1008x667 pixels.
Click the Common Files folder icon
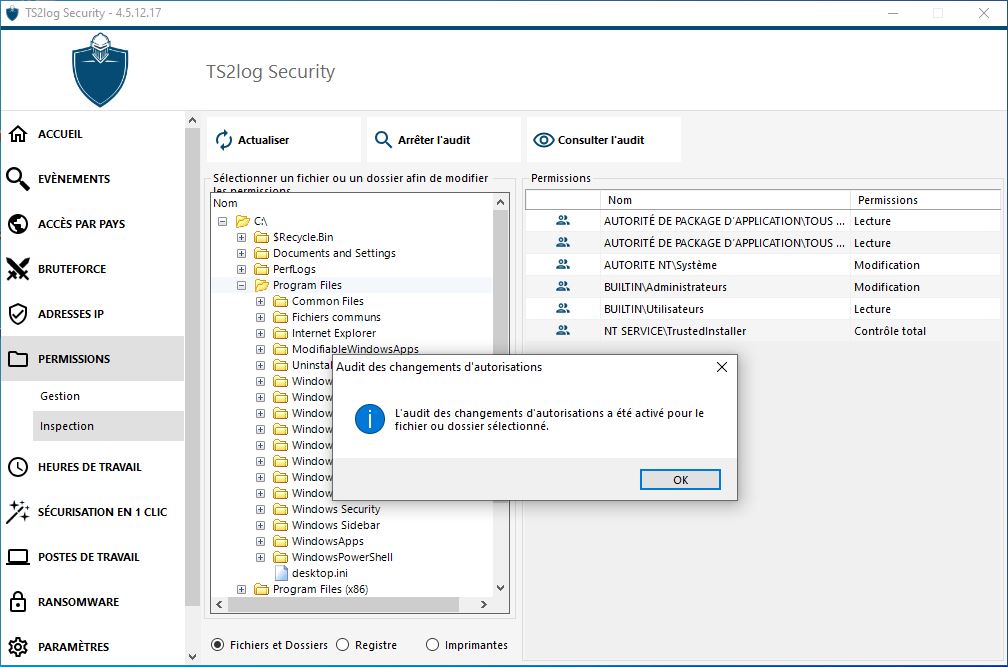(280, 301)
